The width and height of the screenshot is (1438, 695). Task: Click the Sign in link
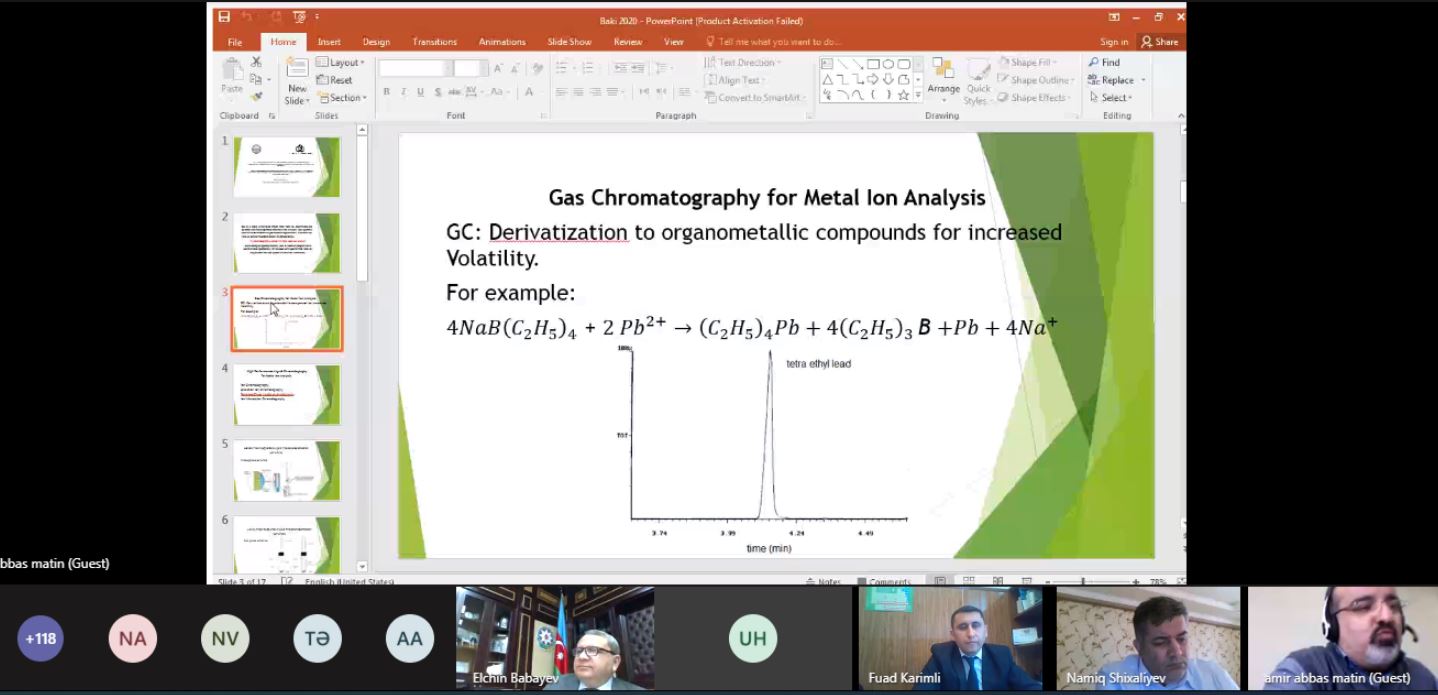tap(1114, 42)
